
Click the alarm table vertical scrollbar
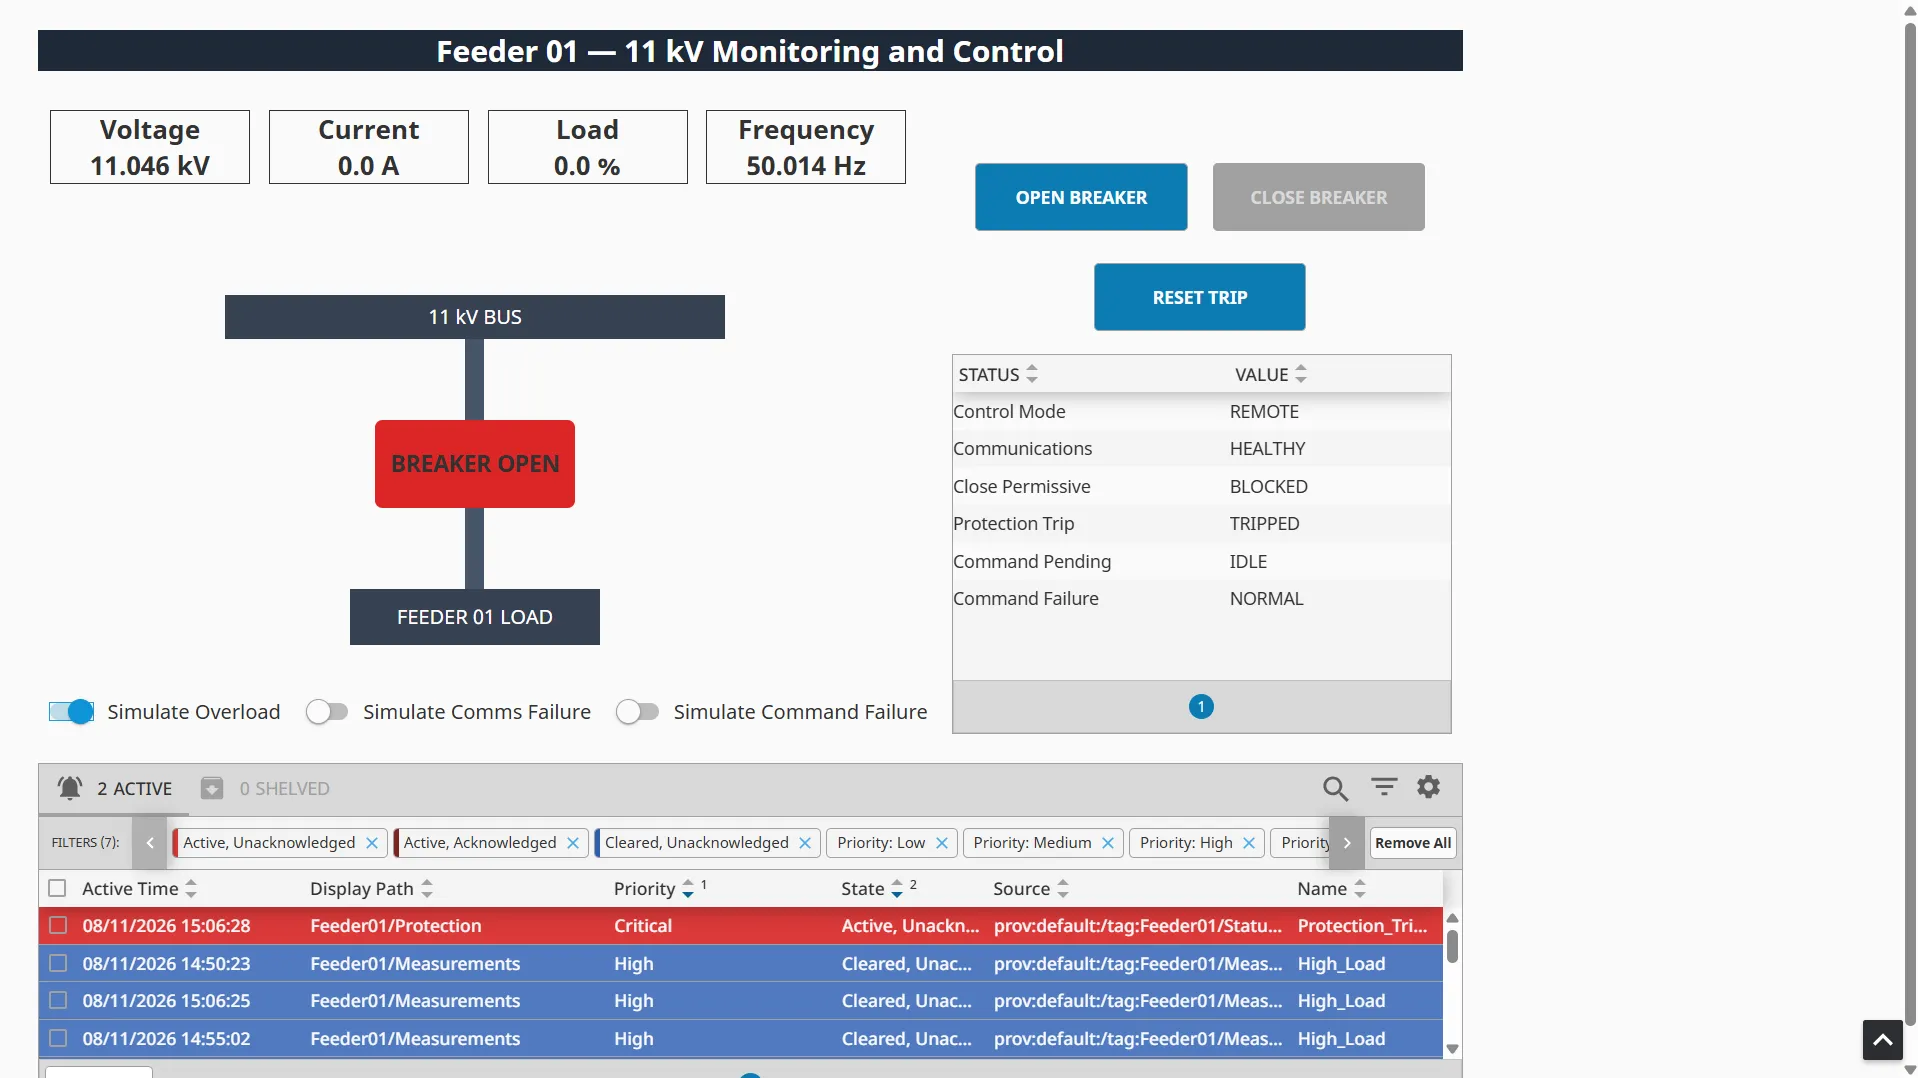1452,983
